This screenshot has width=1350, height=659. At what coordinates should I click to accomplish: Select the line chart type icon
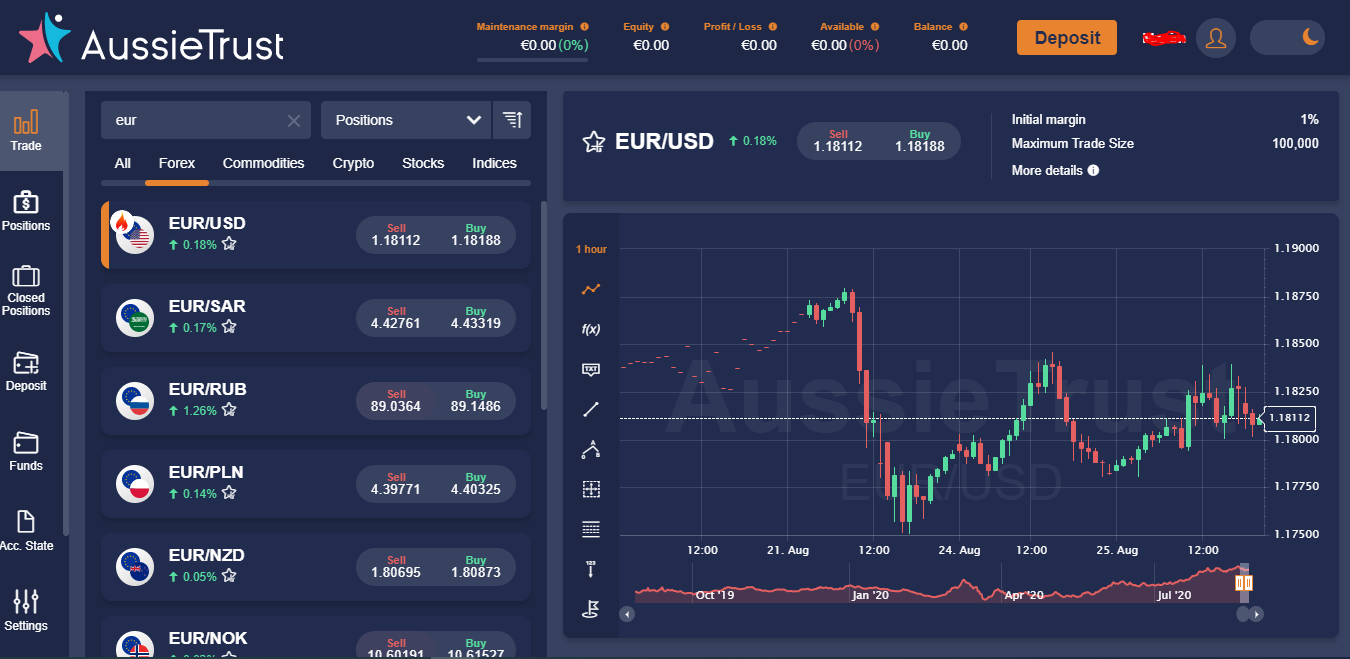pos(591,289)
